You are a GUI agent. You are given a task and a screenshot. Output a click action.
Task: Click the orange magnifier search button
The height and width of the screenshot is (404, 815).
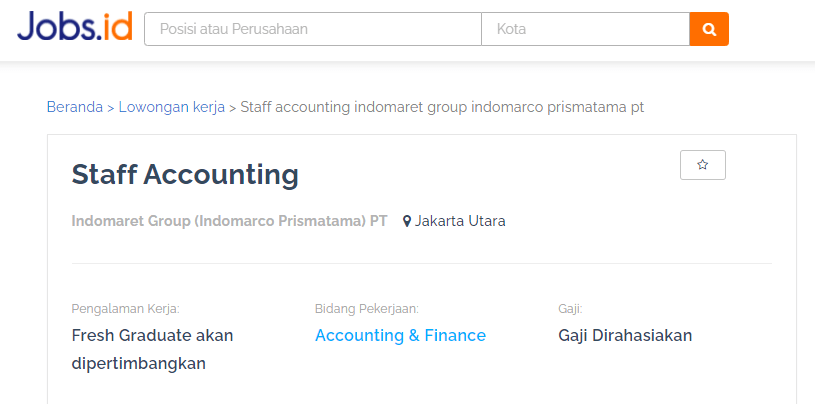point(709,29)
